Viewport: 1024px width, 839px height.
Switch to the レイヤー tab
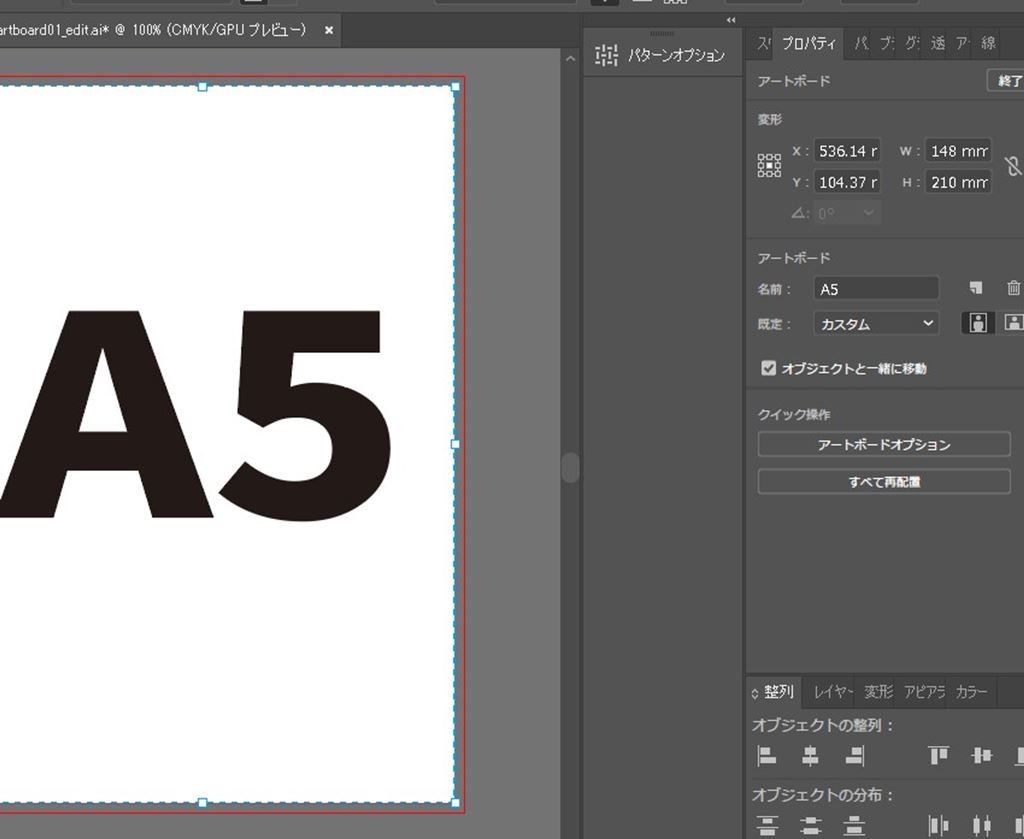click(x=832, y=692)
